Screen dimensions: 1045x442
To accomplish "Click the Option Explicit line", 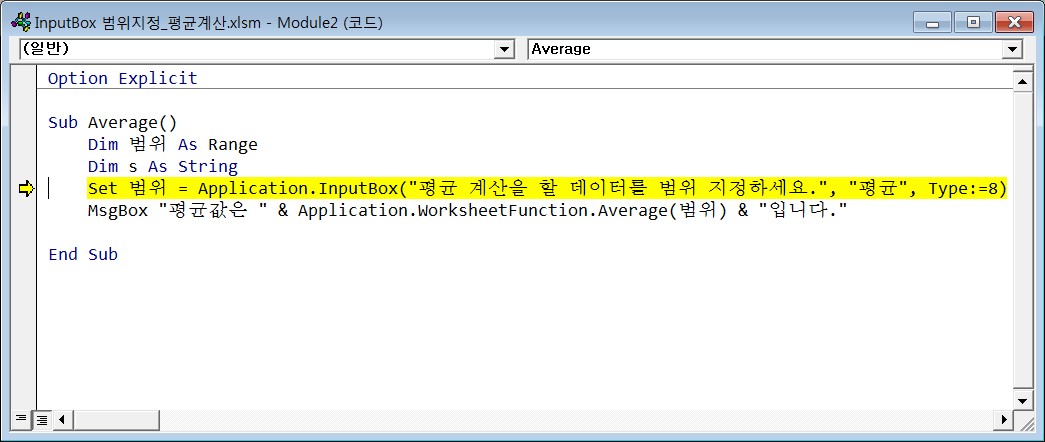I will pos(123,78).
